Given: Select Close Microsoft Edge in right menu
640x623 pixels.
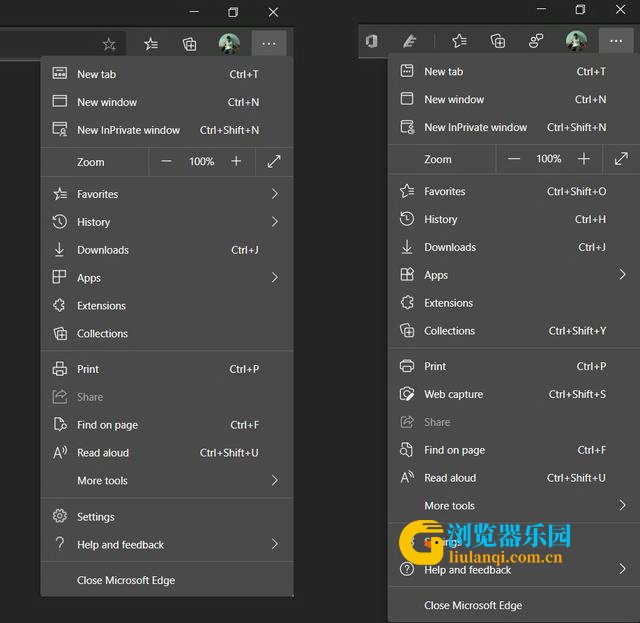Looking at the screenshot, I should pos(514,605).
